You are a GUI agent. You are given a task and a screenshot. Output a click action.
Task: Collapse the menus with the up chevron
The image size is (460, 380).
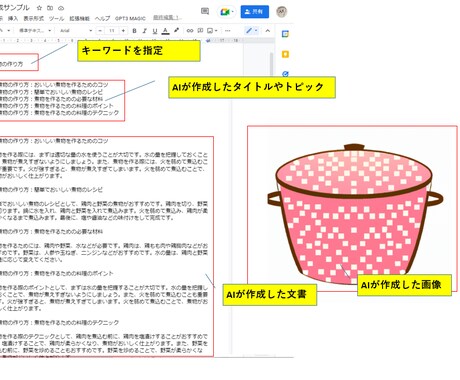coord(268,31)
